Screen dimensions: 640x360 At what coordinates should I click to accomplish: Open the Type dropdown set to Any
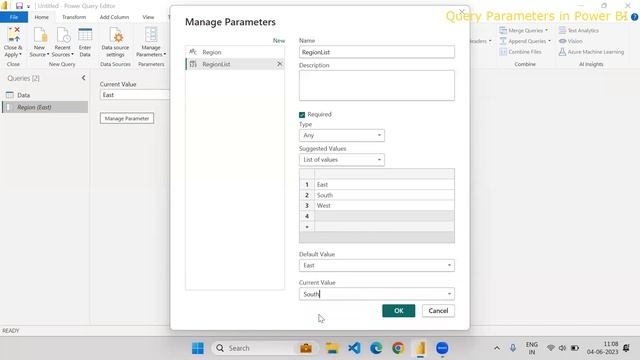click(342, 135)
